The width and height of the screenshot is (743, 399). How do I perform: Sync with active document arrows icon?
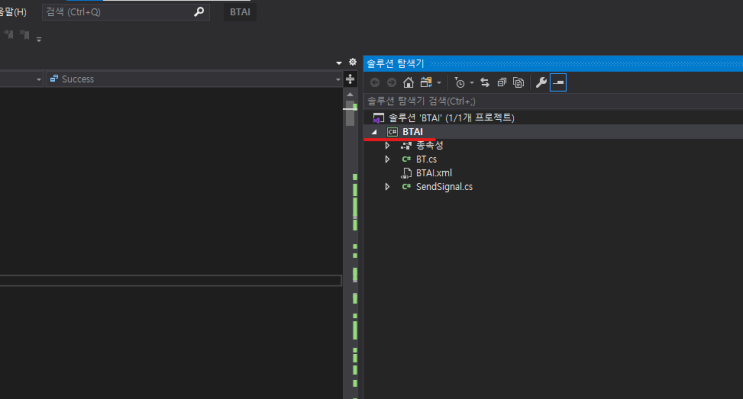coord(485,83)
